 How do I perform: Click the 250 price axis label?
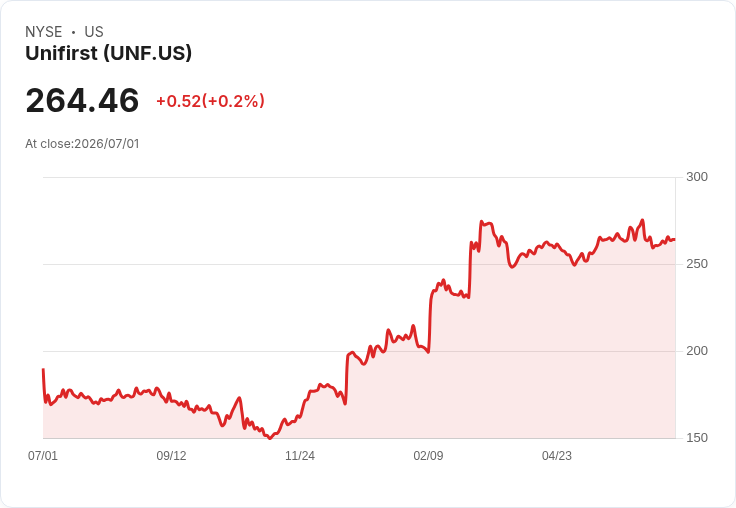click(697, 264)
